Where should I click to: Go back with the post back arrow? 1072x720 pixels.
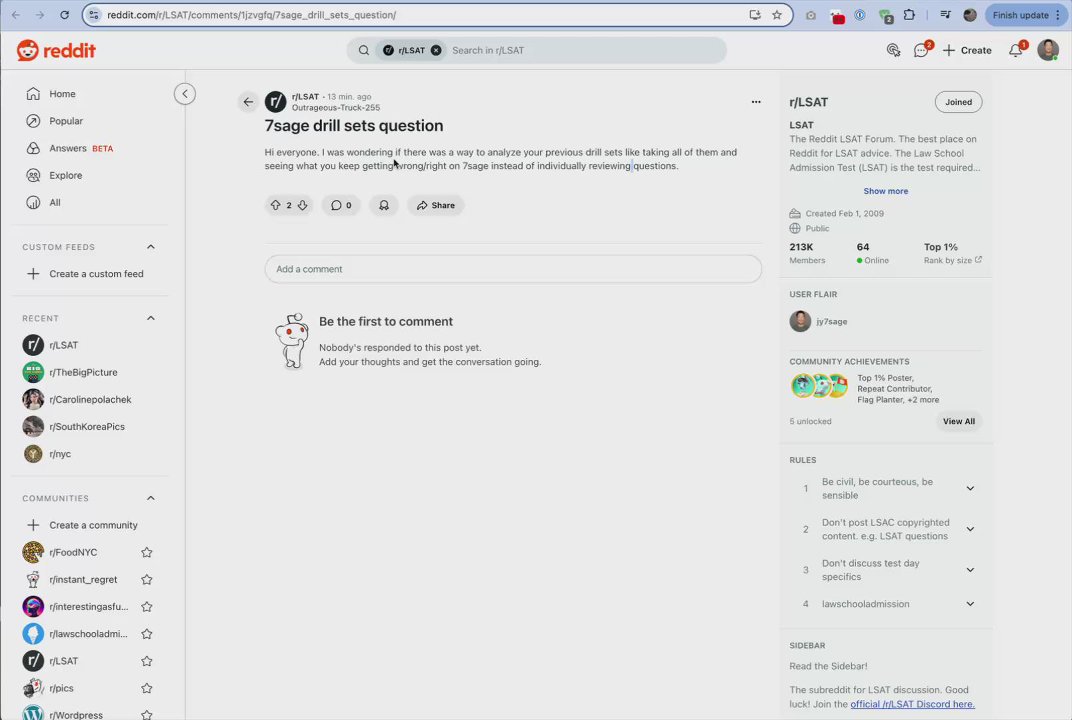pos(248,102)
